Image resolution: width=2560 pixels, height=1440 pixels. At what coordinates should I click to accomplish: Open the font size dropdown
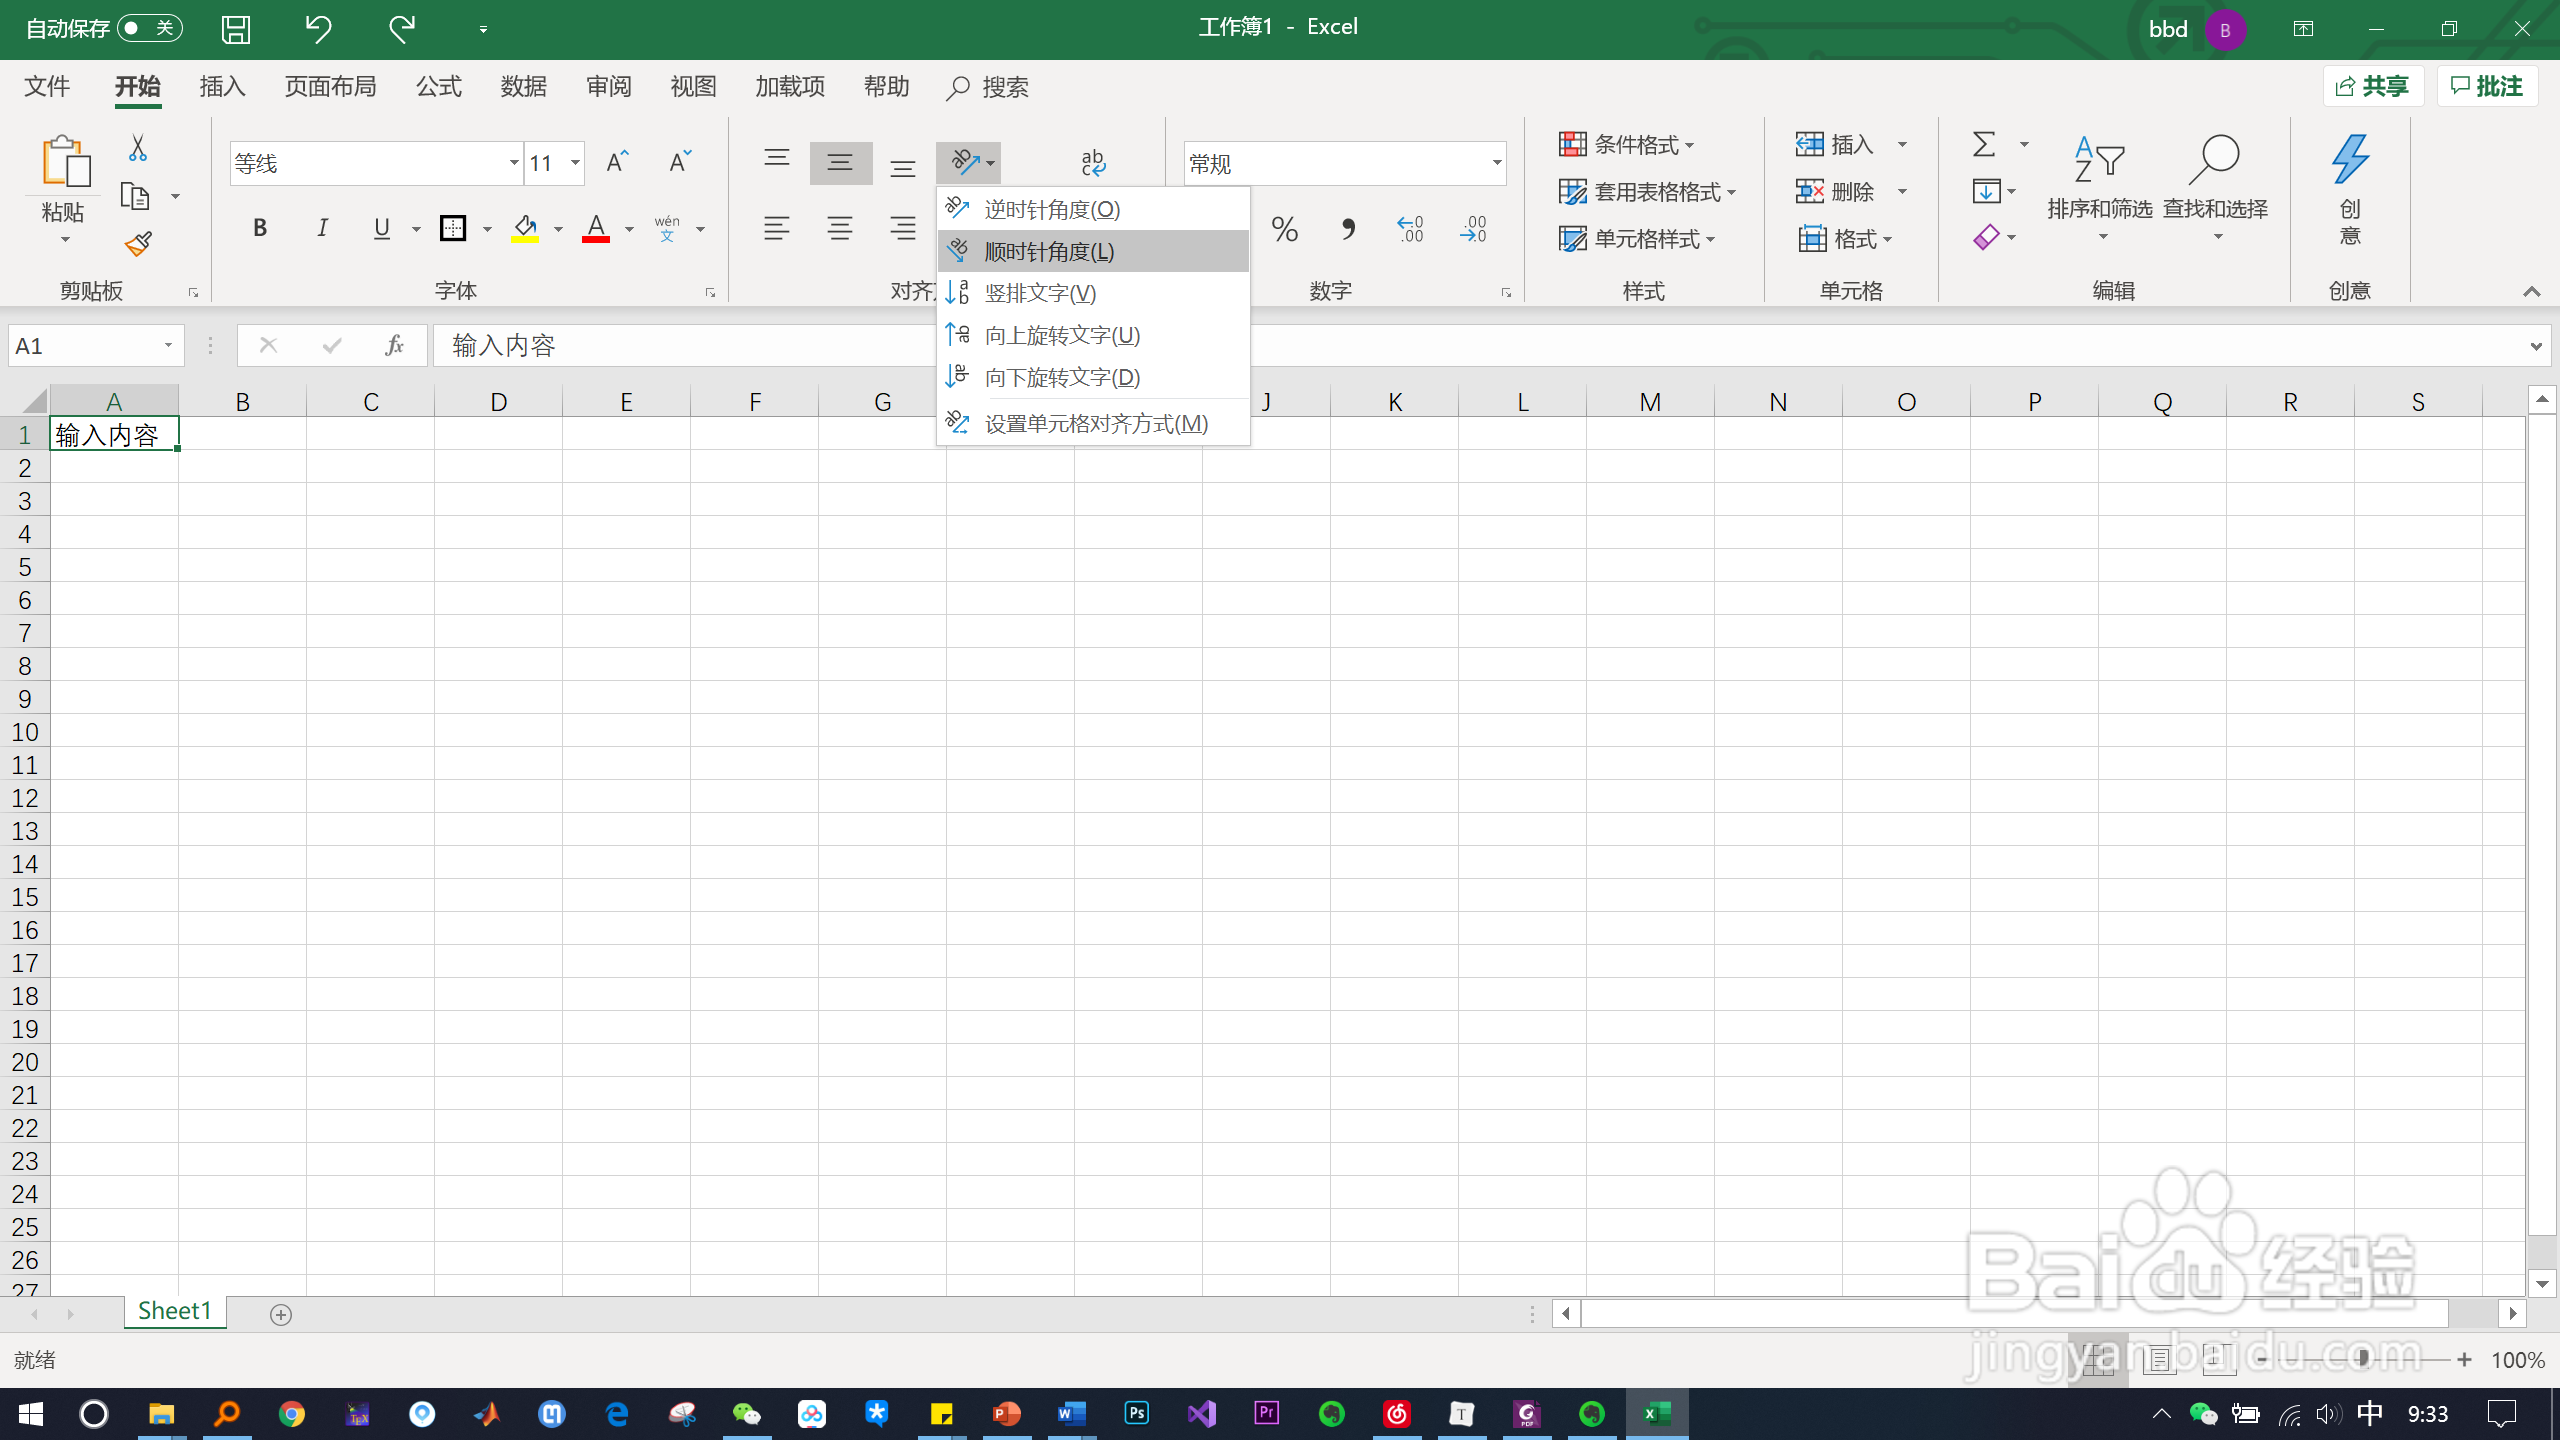(575, 163)
